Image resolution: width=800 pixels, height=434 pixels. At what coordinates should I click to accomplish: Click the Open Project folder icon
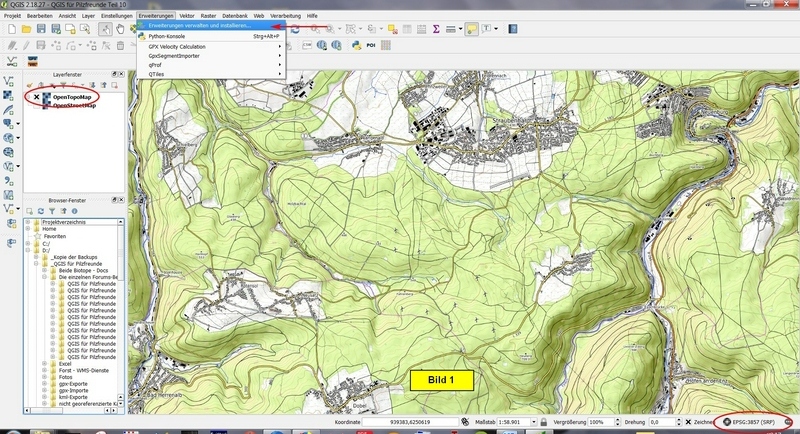[x=27, y=29]
